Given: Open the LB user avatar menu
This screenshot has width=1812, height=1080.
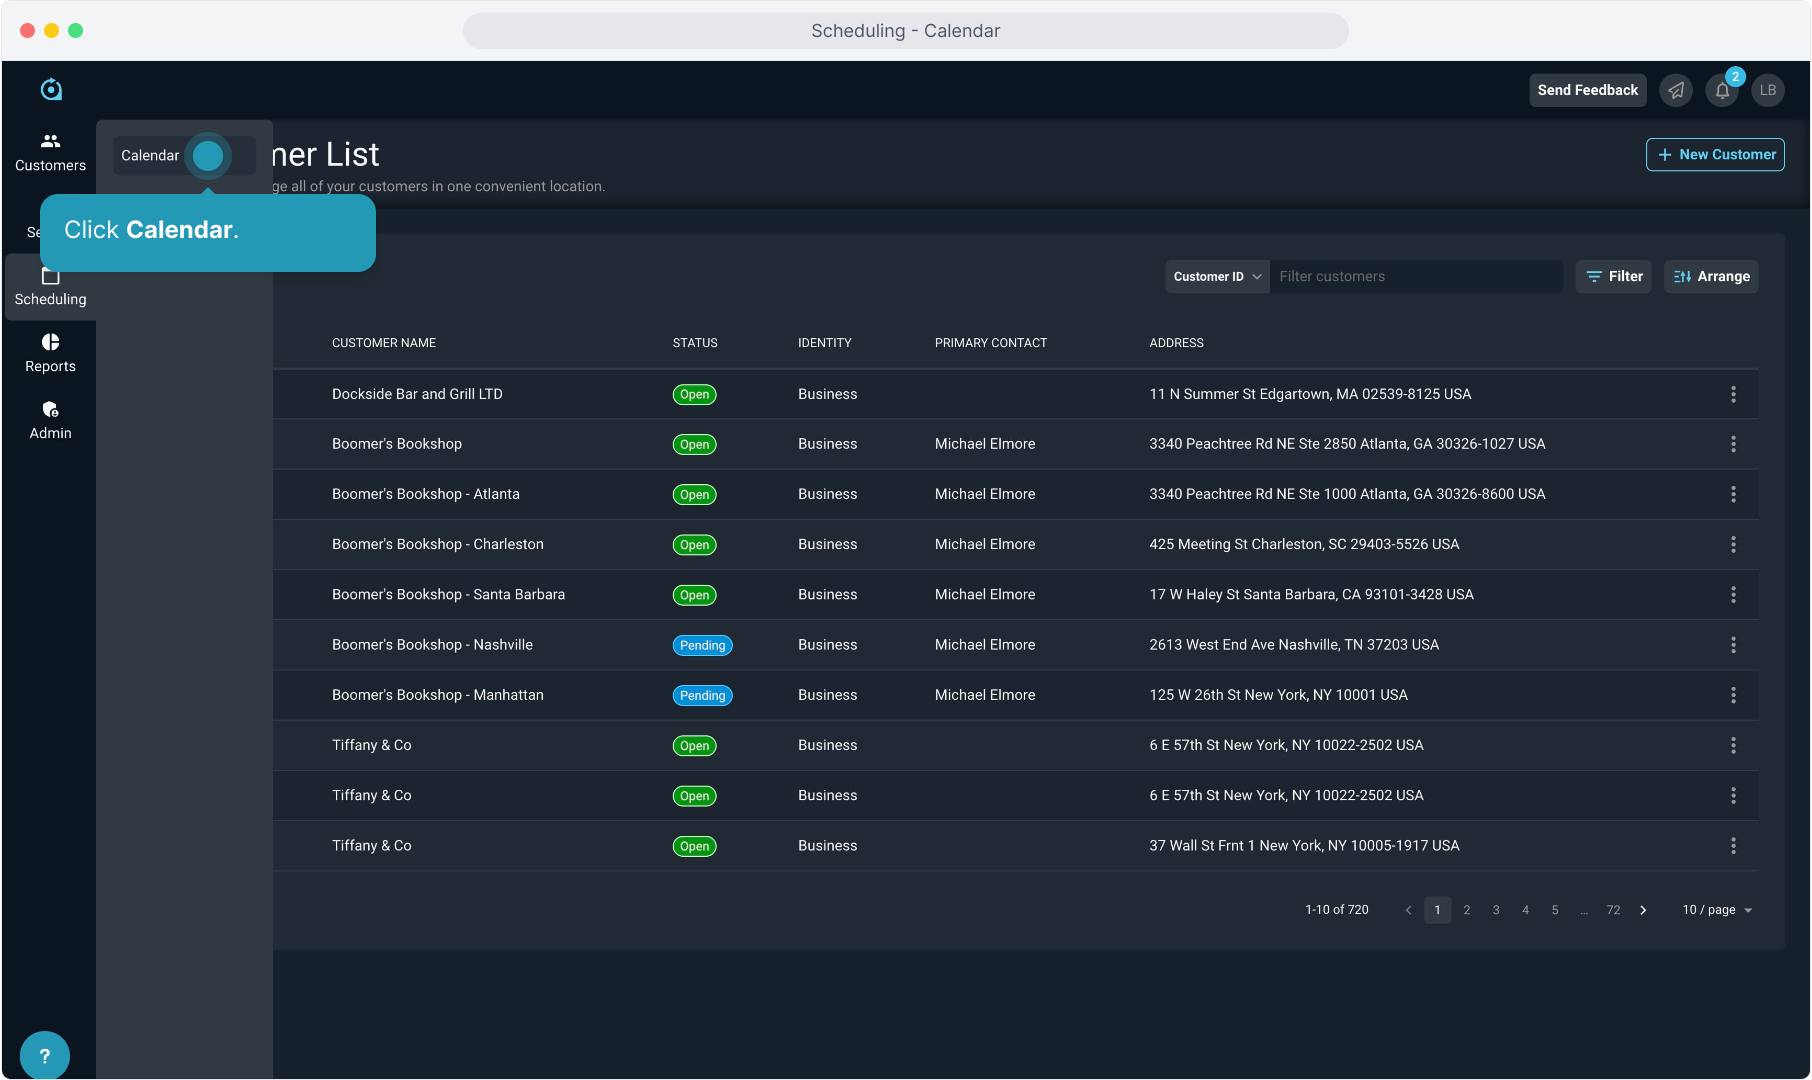Looking at the screenshot, I should (x=1768, y=90).
